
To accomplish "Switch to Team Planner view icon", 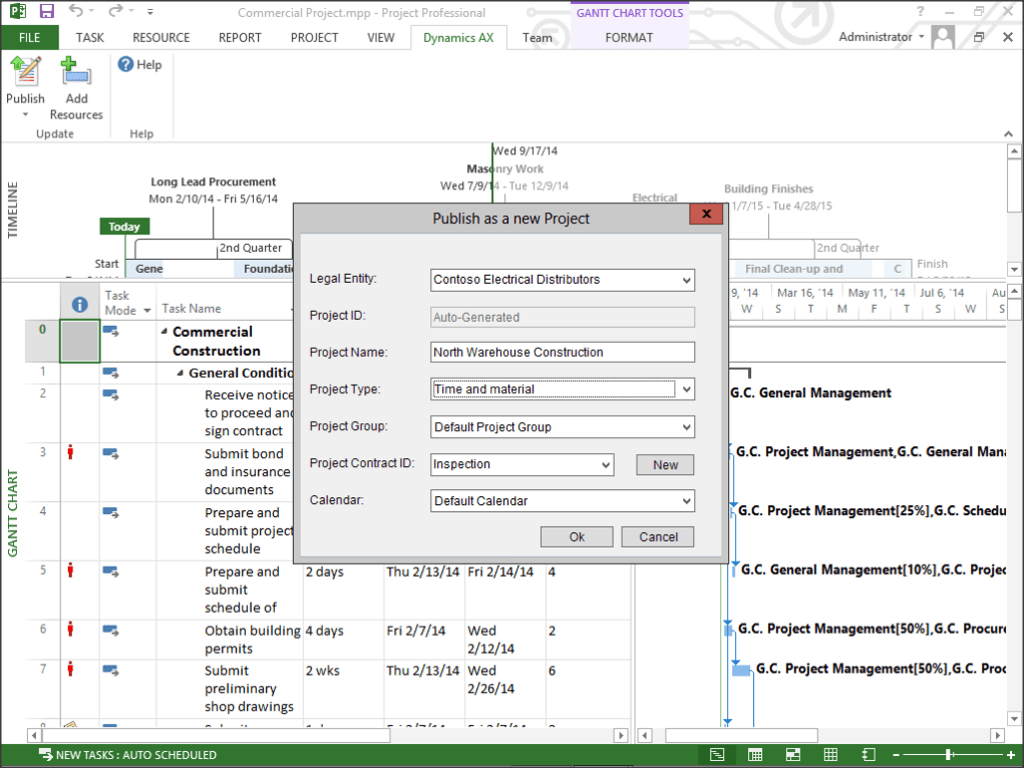I will (793, 755).
